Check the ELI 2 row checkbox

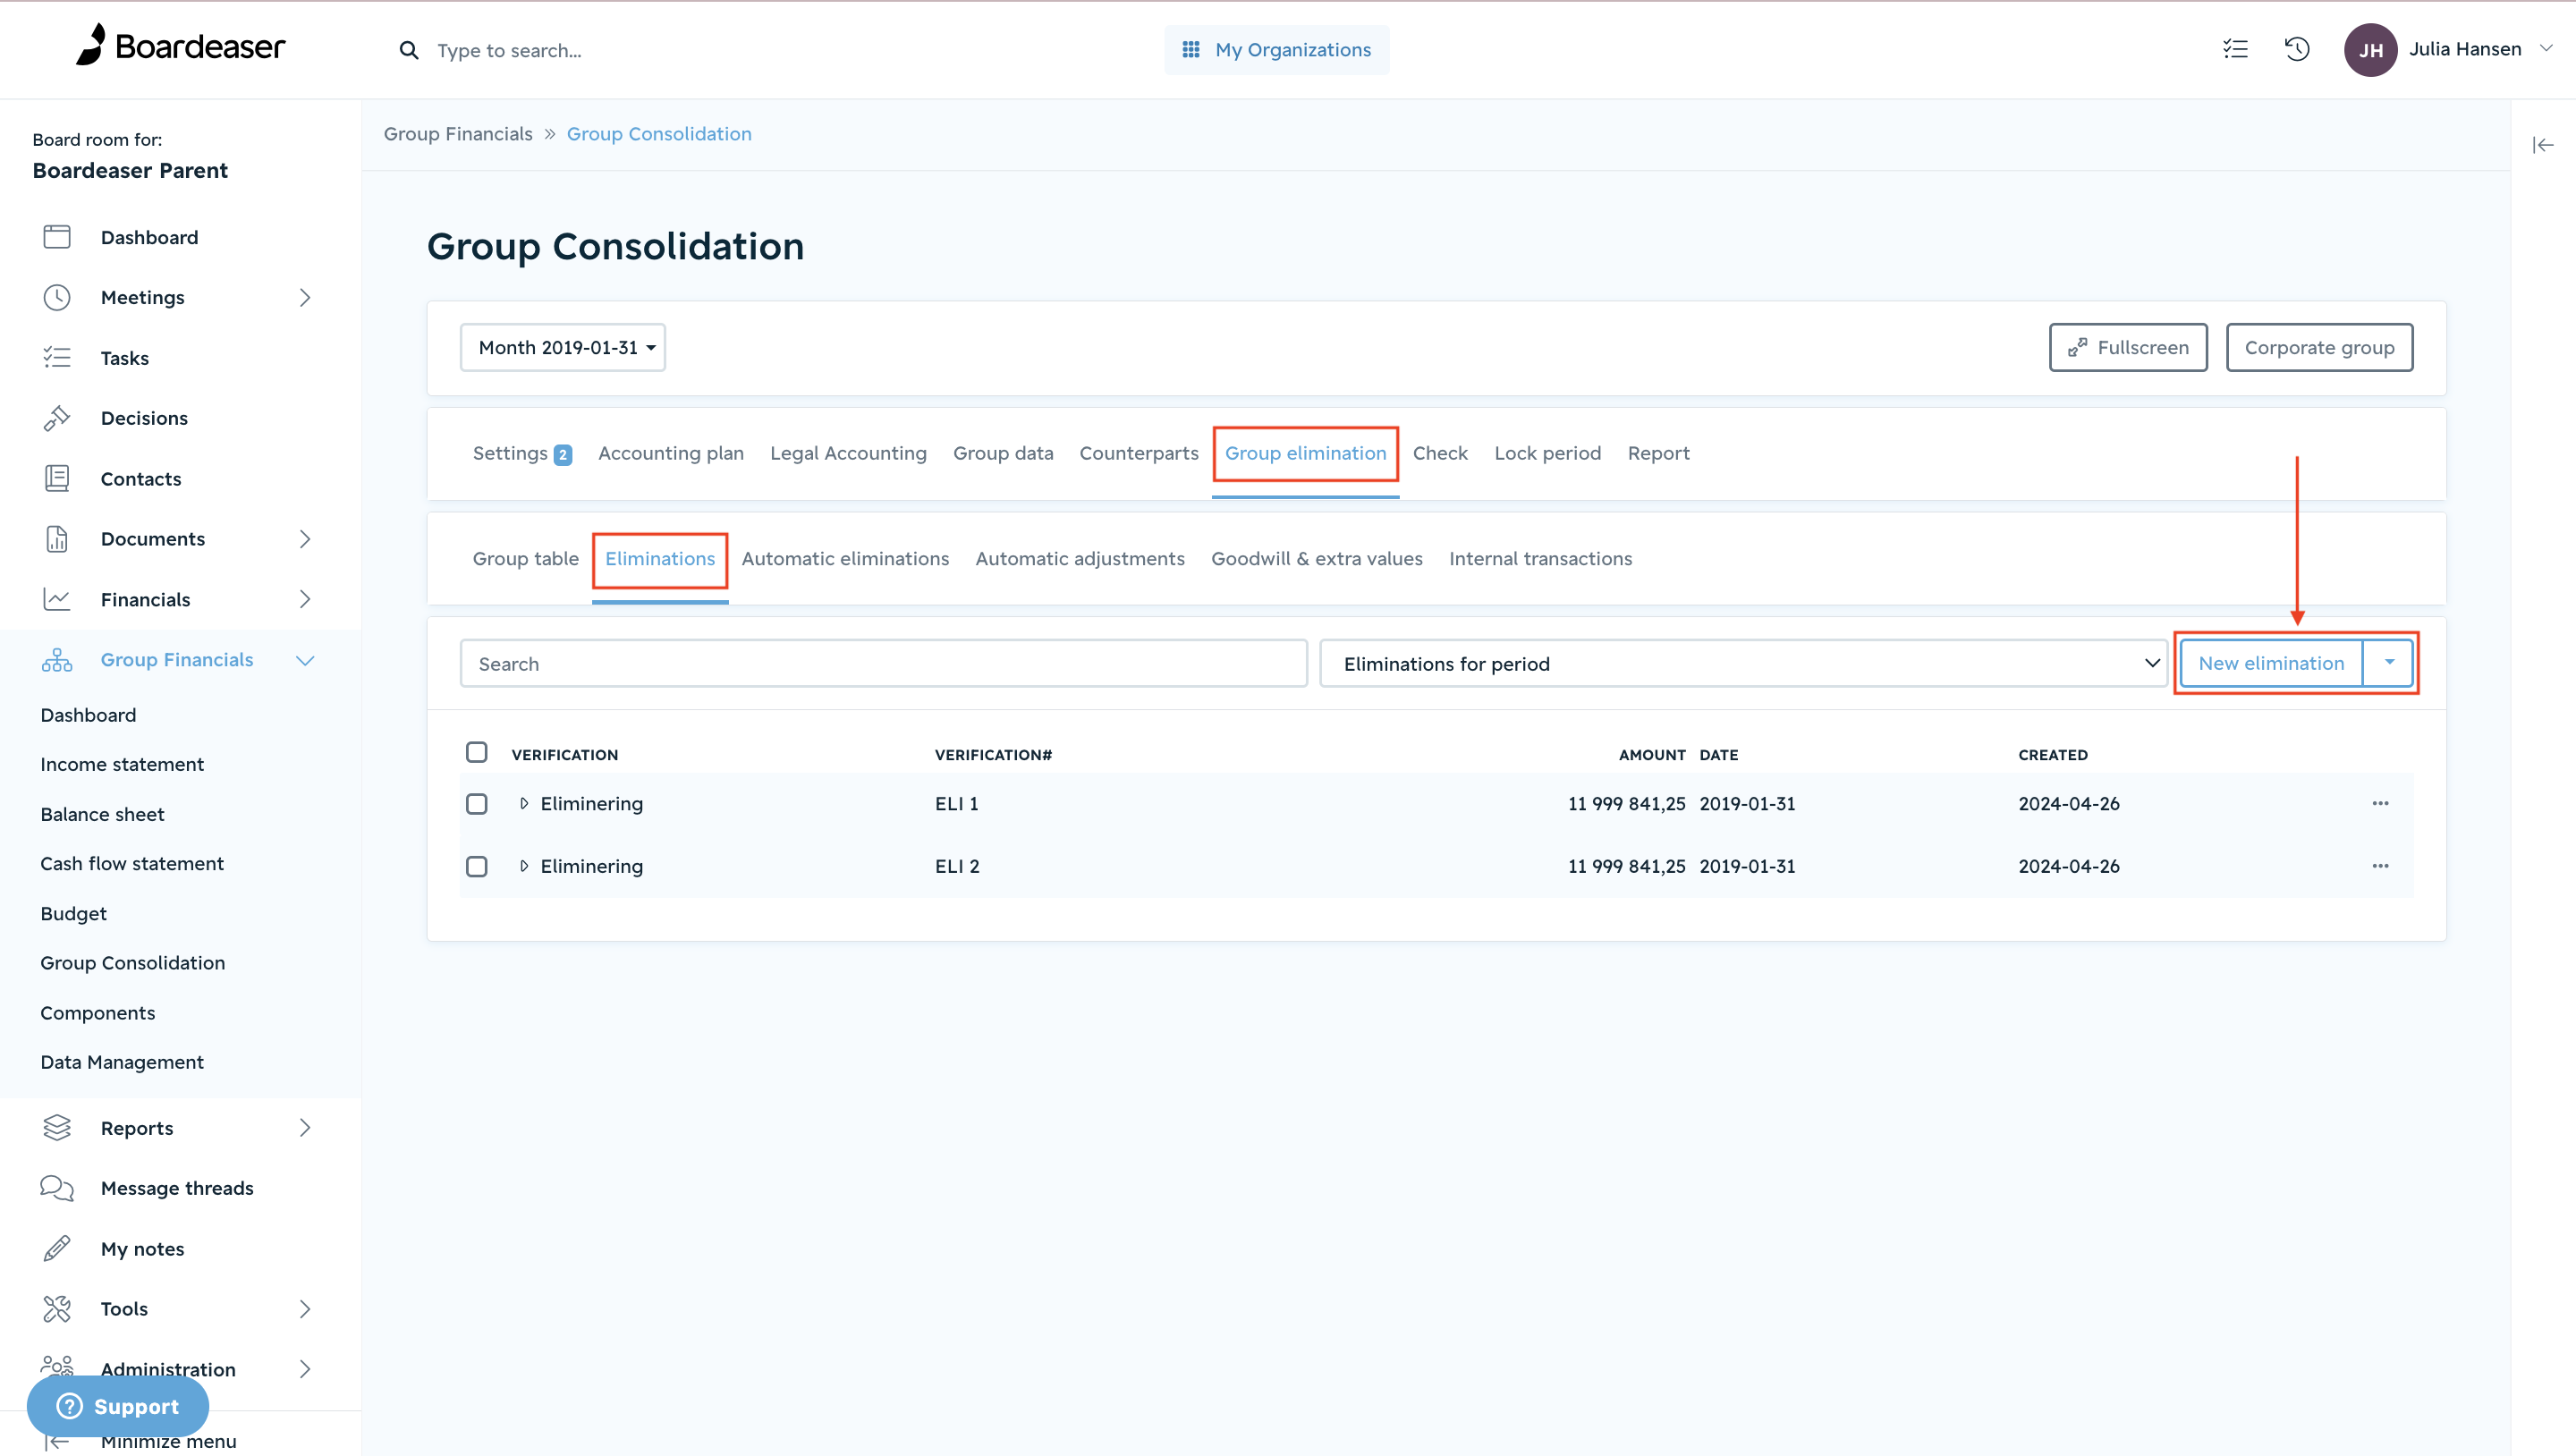pyautogui.click(x=477, y=866)
